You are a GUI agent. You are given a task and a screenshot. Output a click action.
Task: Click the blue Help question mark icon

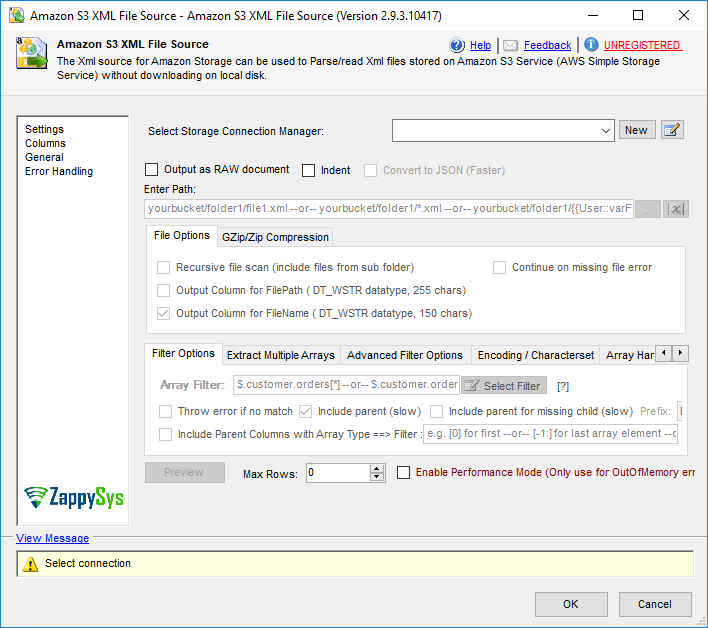[x=457, y=45]
